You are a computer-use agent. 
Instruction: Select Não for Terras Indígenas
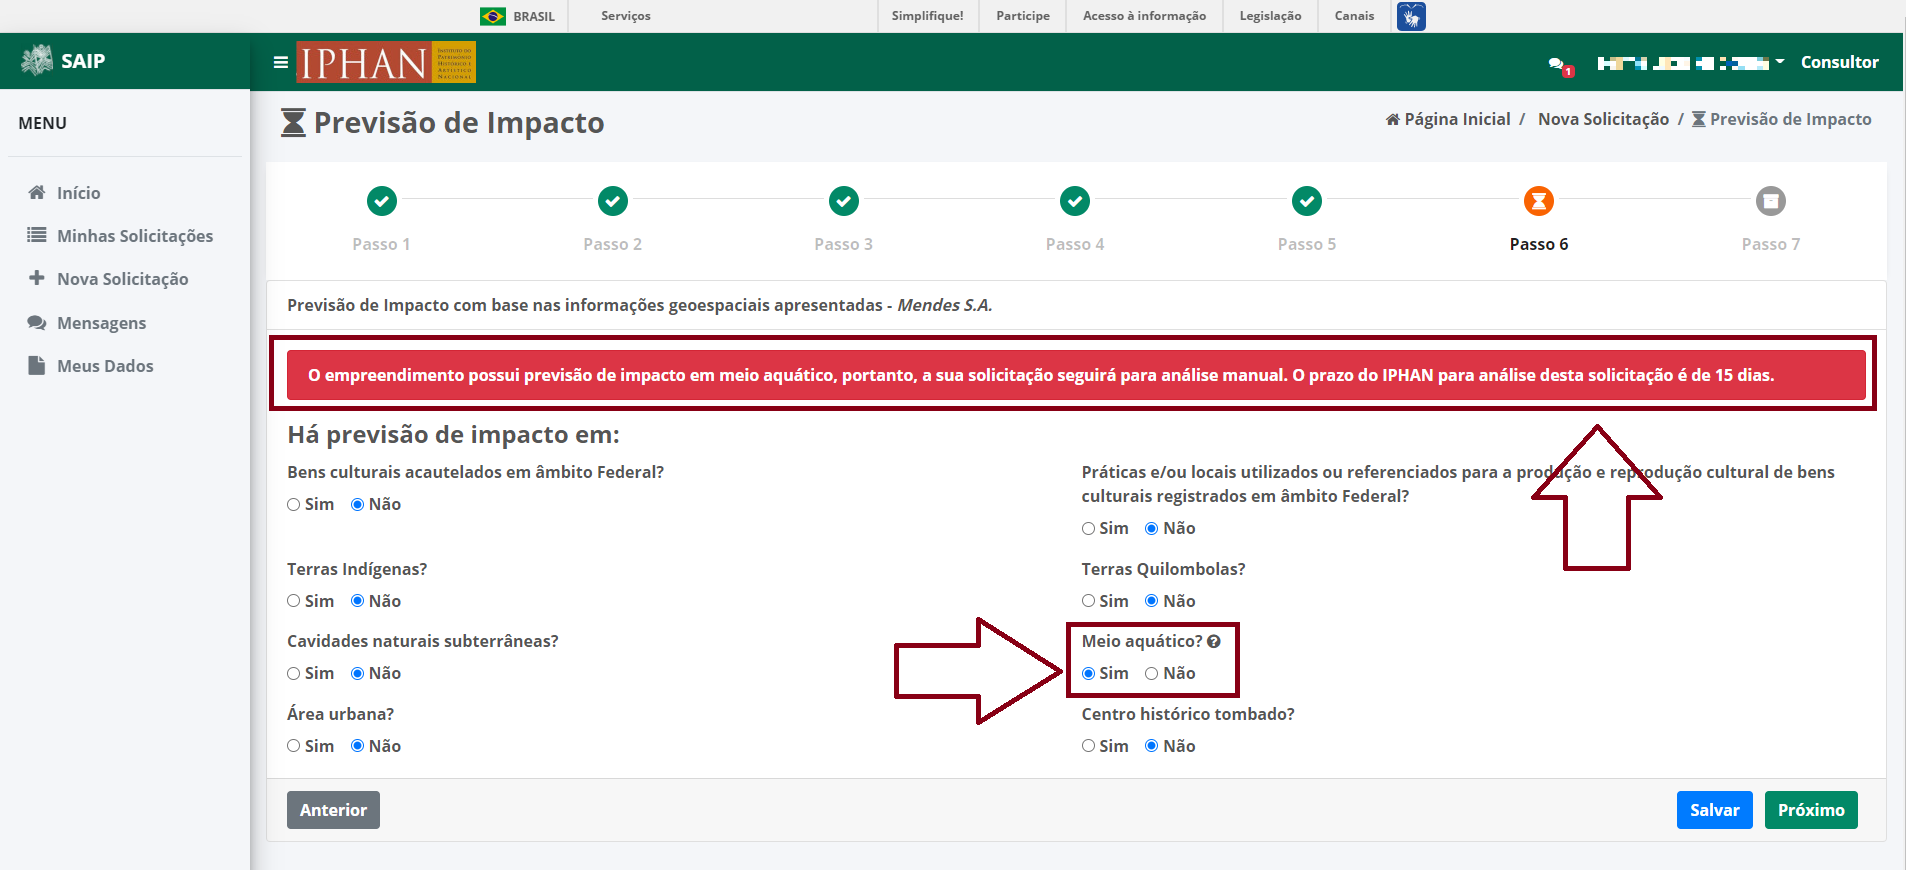(x=357, y=601)
